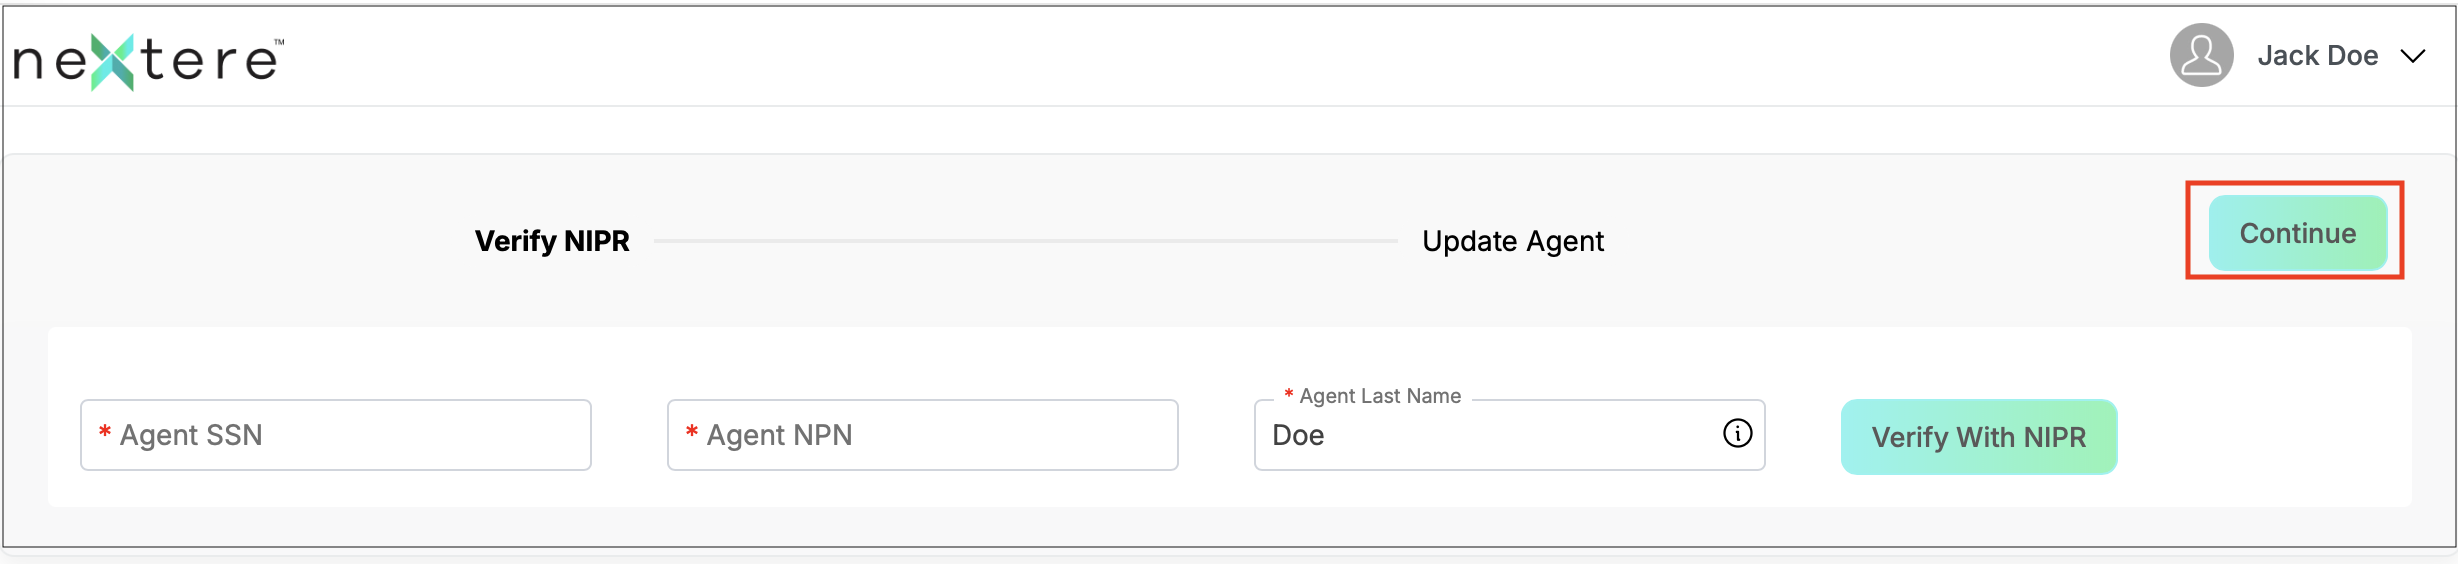Click the red asterisk in Agent SSN field
Viewport: 2458px width, 564px height.
(x=104, y=433)
